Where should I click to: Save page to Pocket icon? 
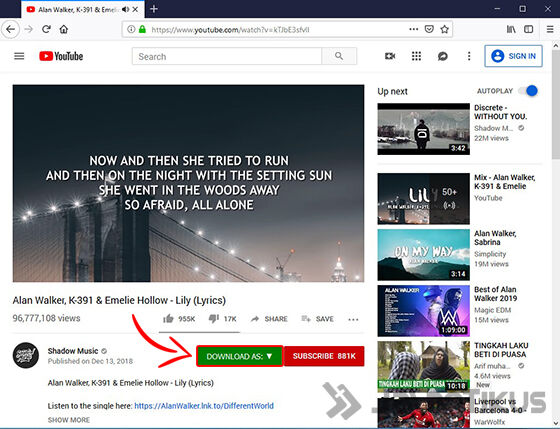[429, 29]
